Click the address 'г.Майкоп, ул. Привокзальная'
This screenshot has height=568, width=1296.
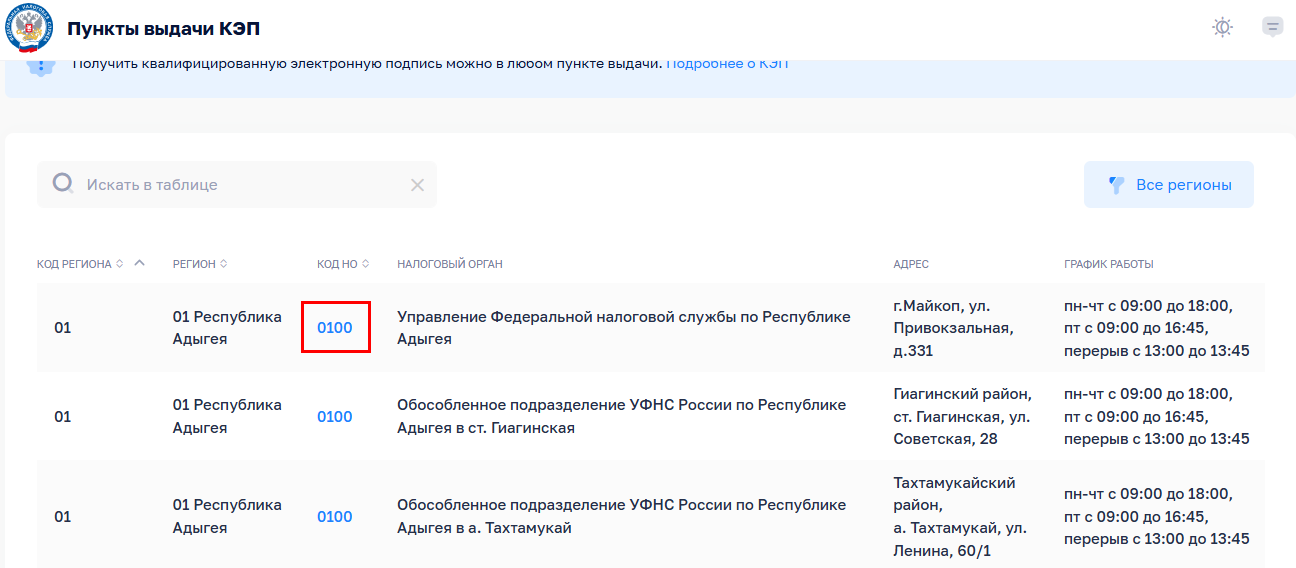coord(953,328)
